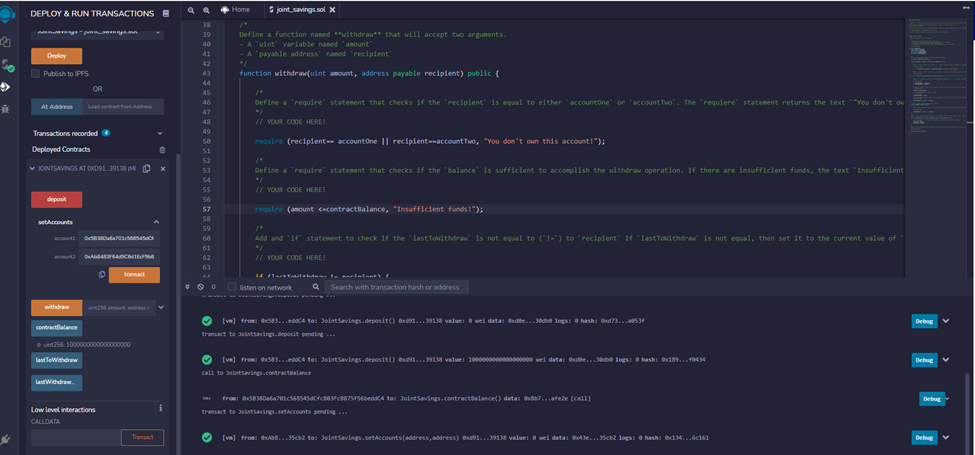Toggle the side panel arrows icon at top right
975x455 pixels.
pos(966,7)
